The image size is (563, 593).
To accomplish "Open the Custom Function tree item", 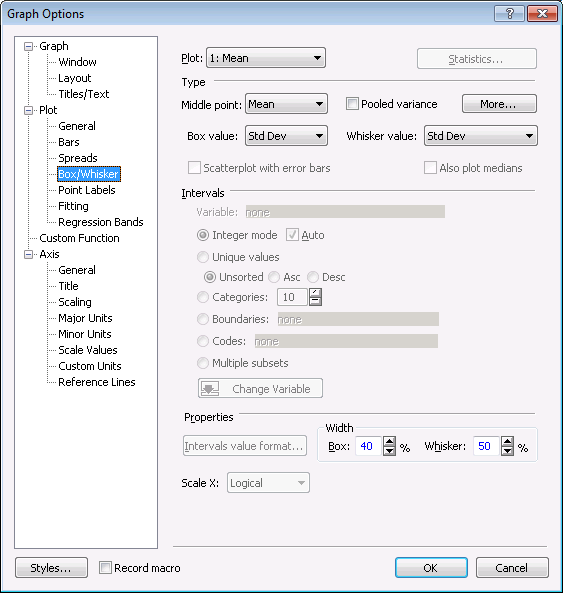I will coord(79,238).
